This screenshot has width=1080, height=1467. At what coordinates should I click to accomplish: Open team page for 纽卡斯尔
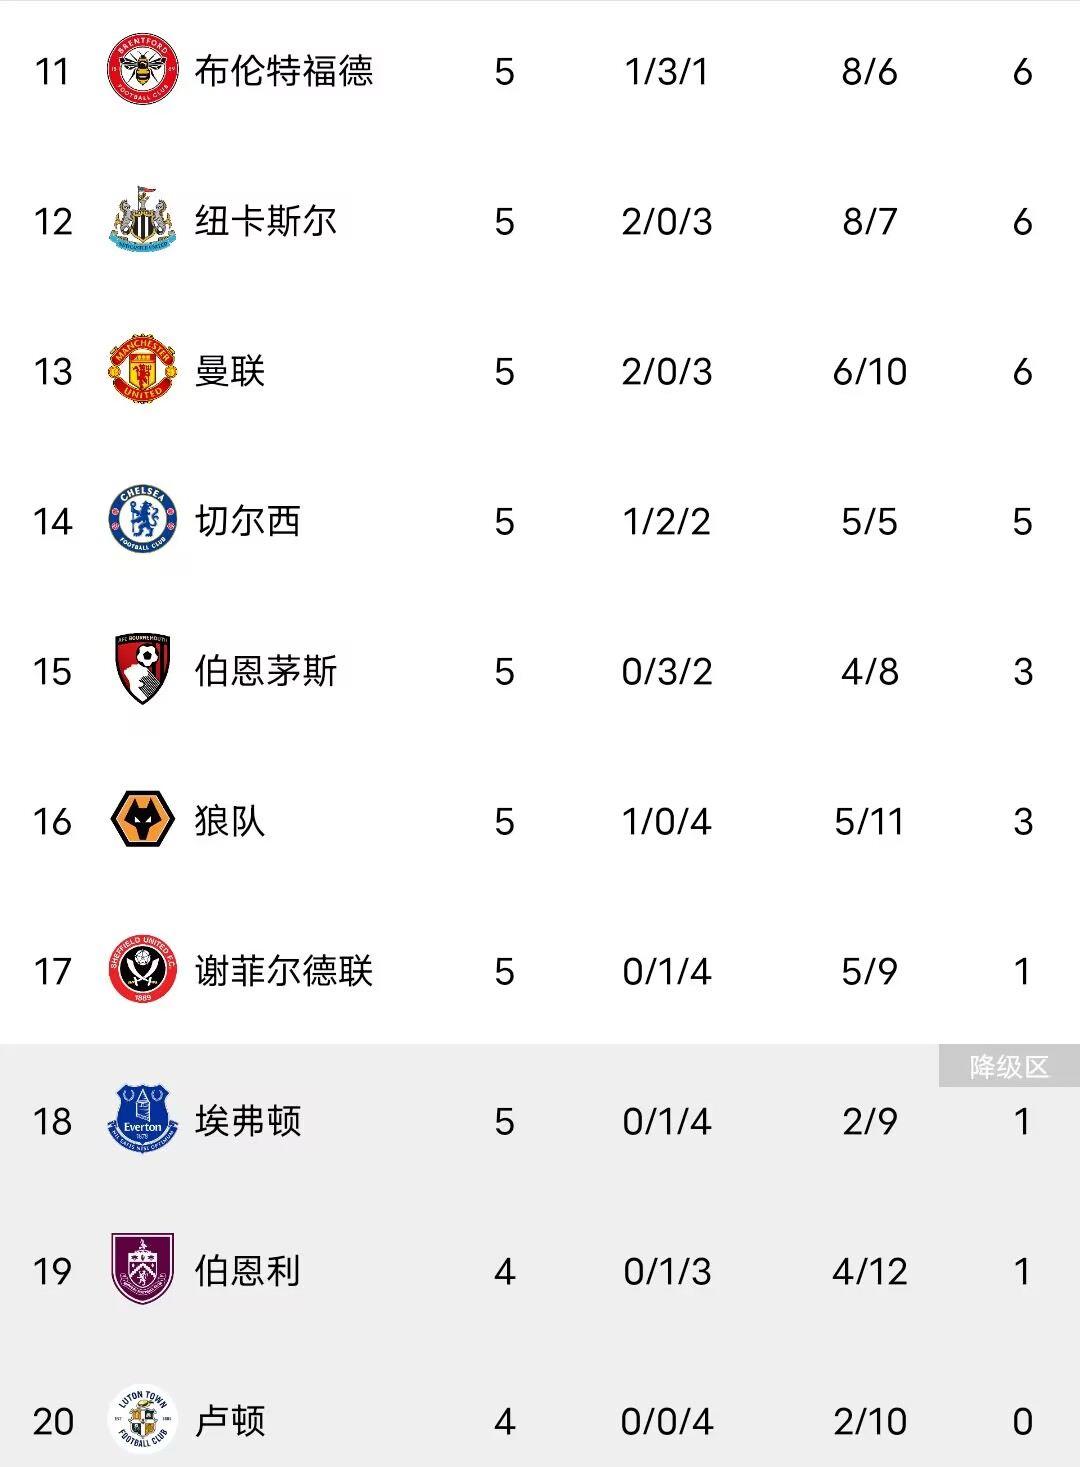tap(266, 221)
